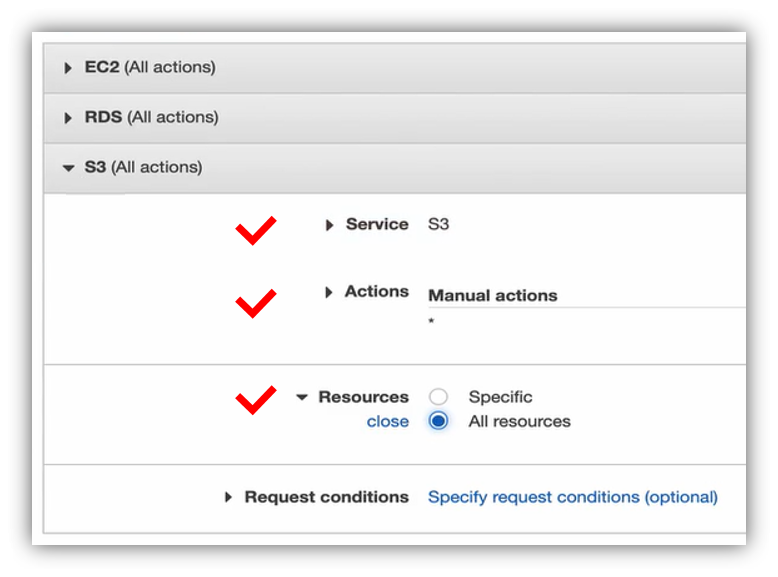Expand the Service row triangle

pyautogui.click(x=329, y=226)
